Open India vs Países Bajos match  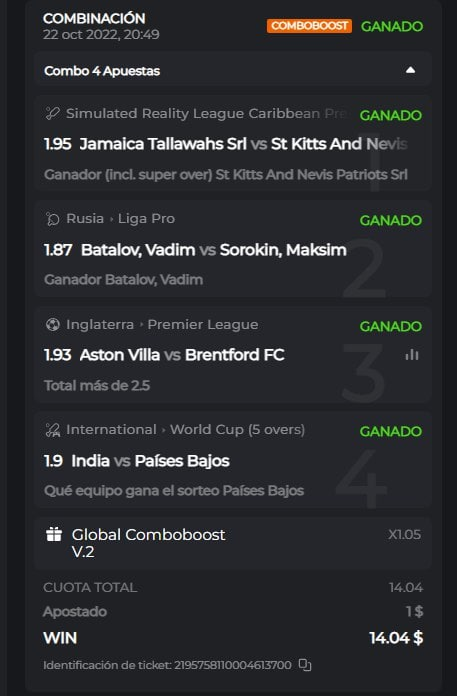click(x=150, y=461)
